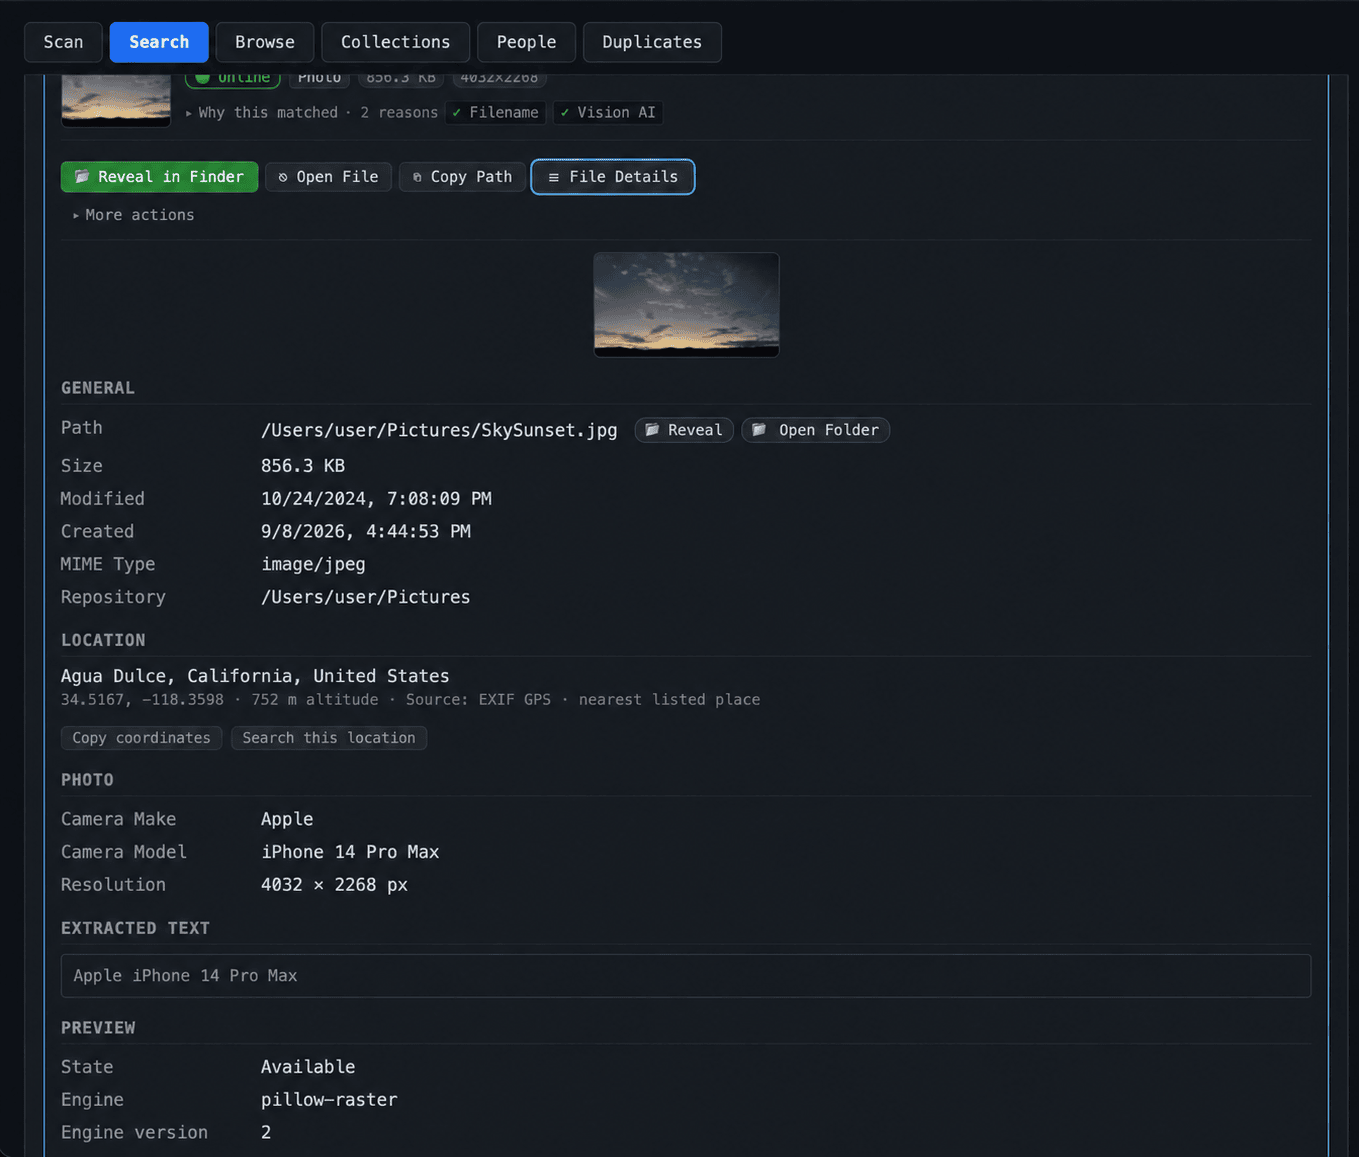Click the Size value 856.3 KB

click(303, 466)
